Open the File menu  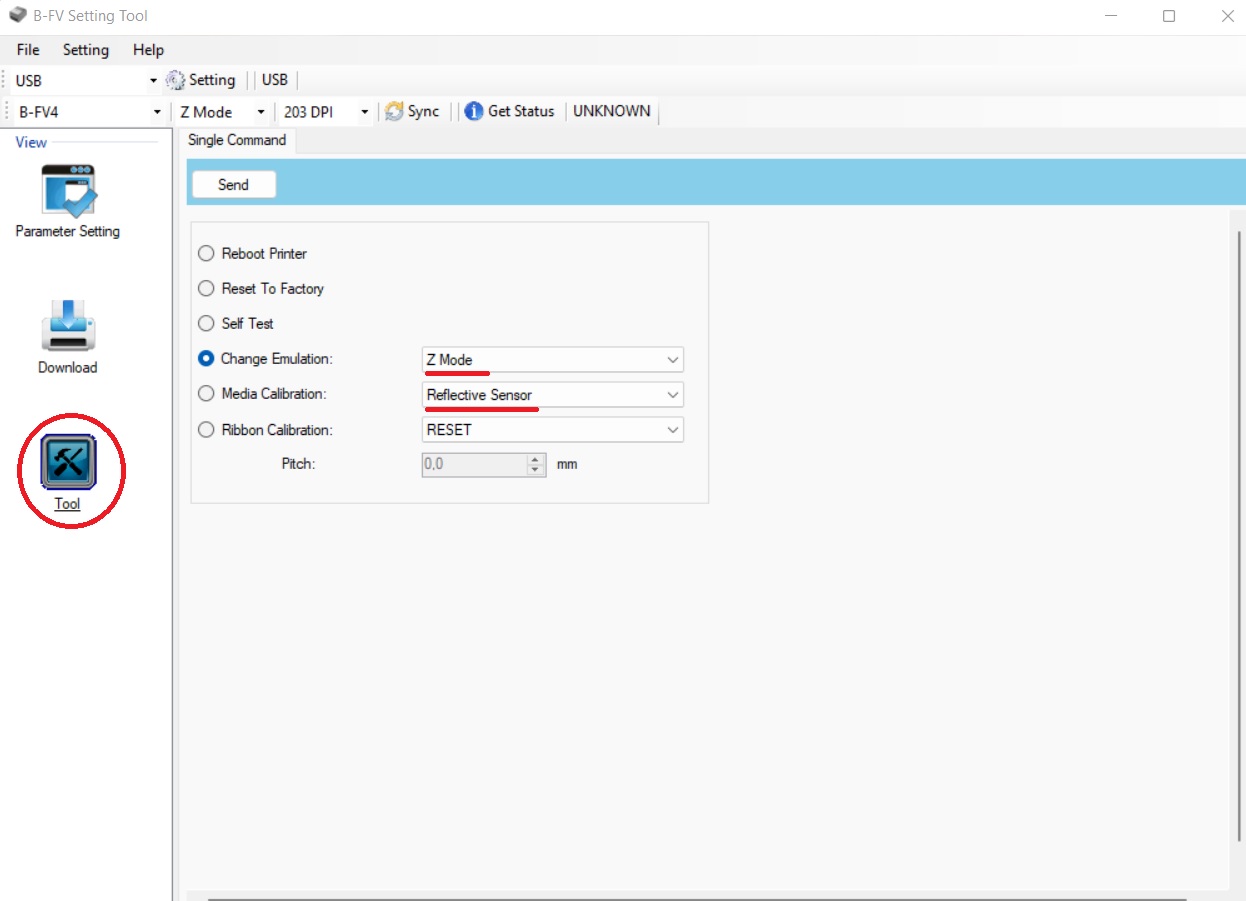point(28,49)
